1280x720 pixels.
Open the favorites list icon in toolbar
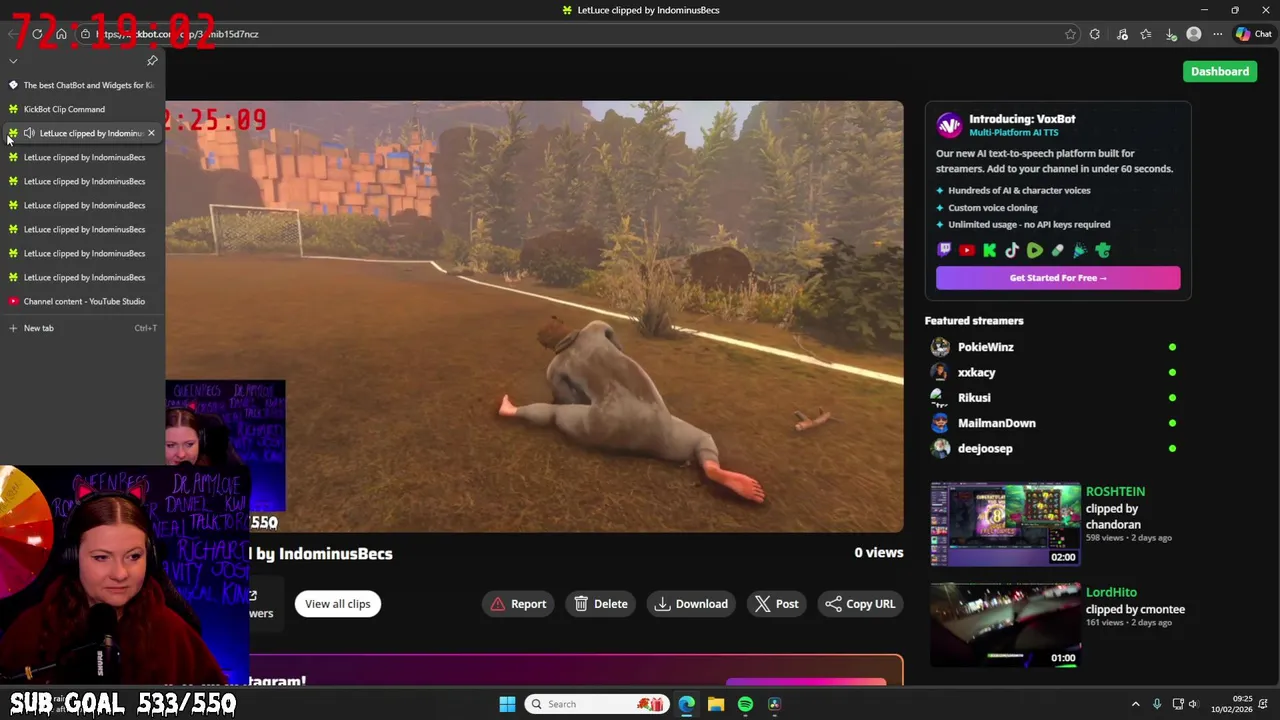click(x=1146, y=34)
